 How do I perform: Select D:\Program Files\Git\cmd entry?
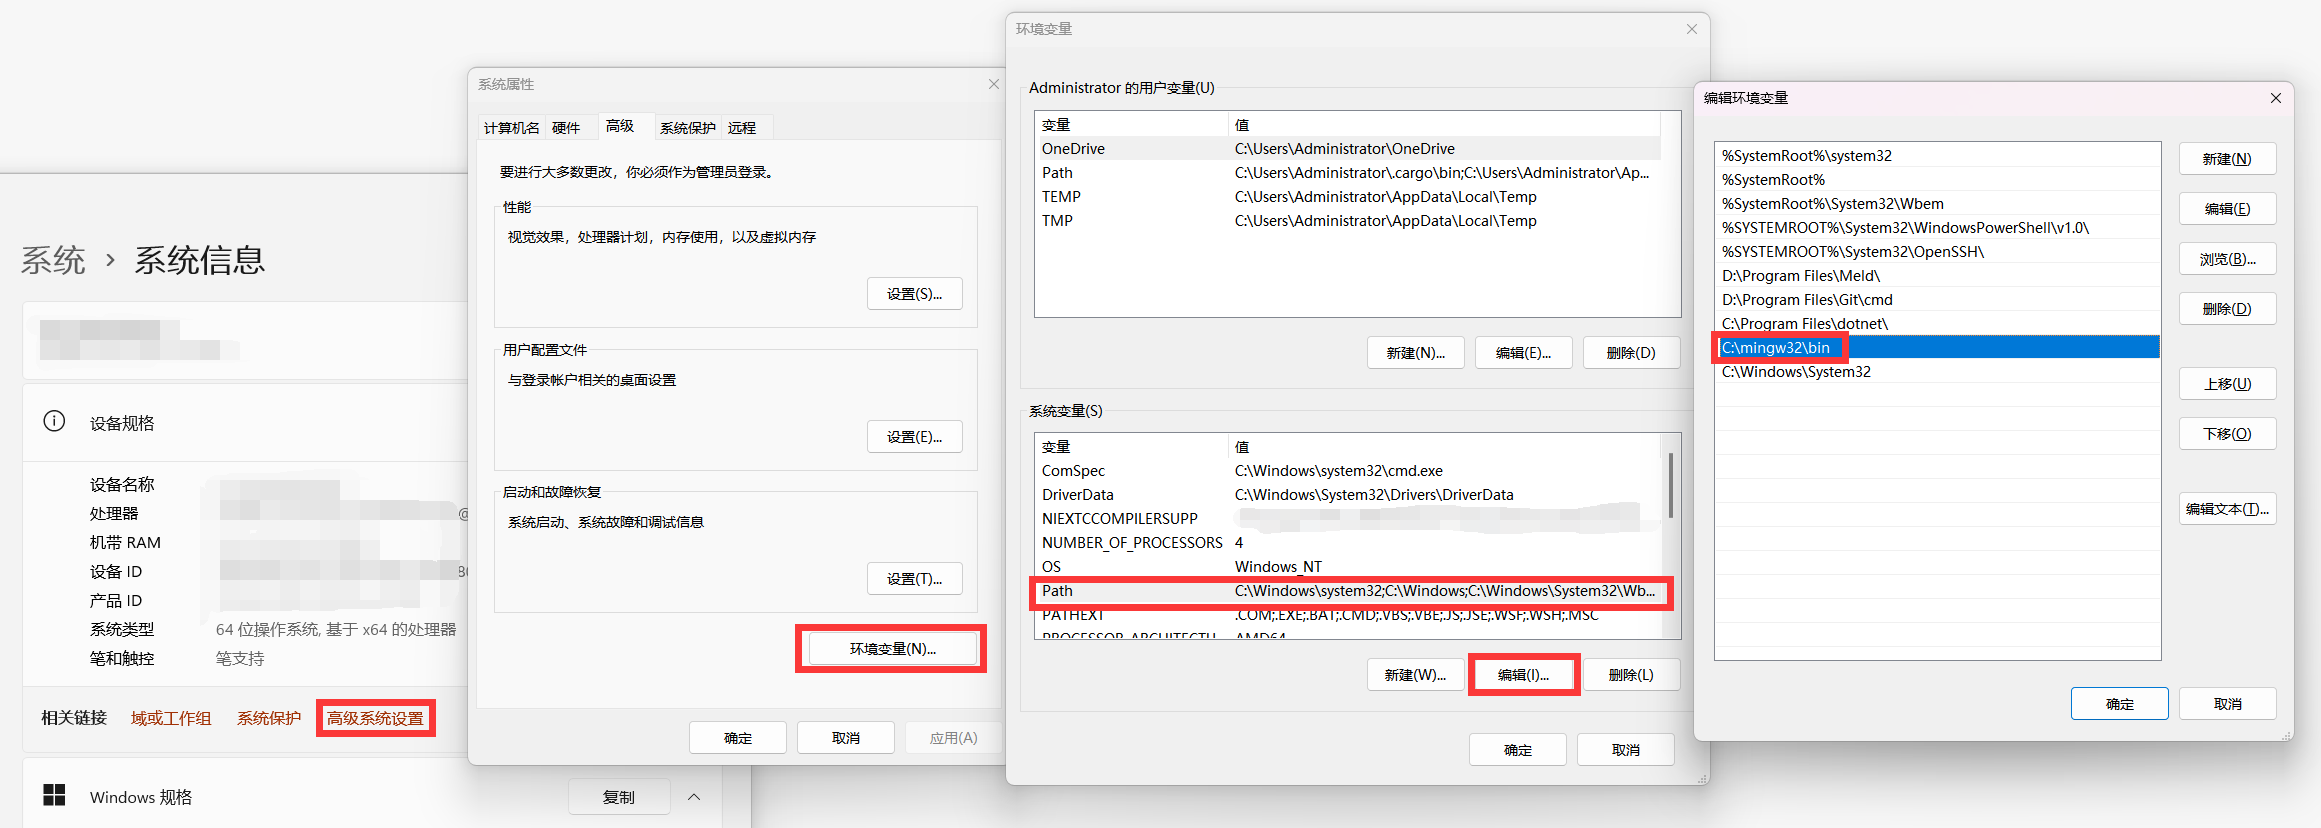(x=1938, y=300)
